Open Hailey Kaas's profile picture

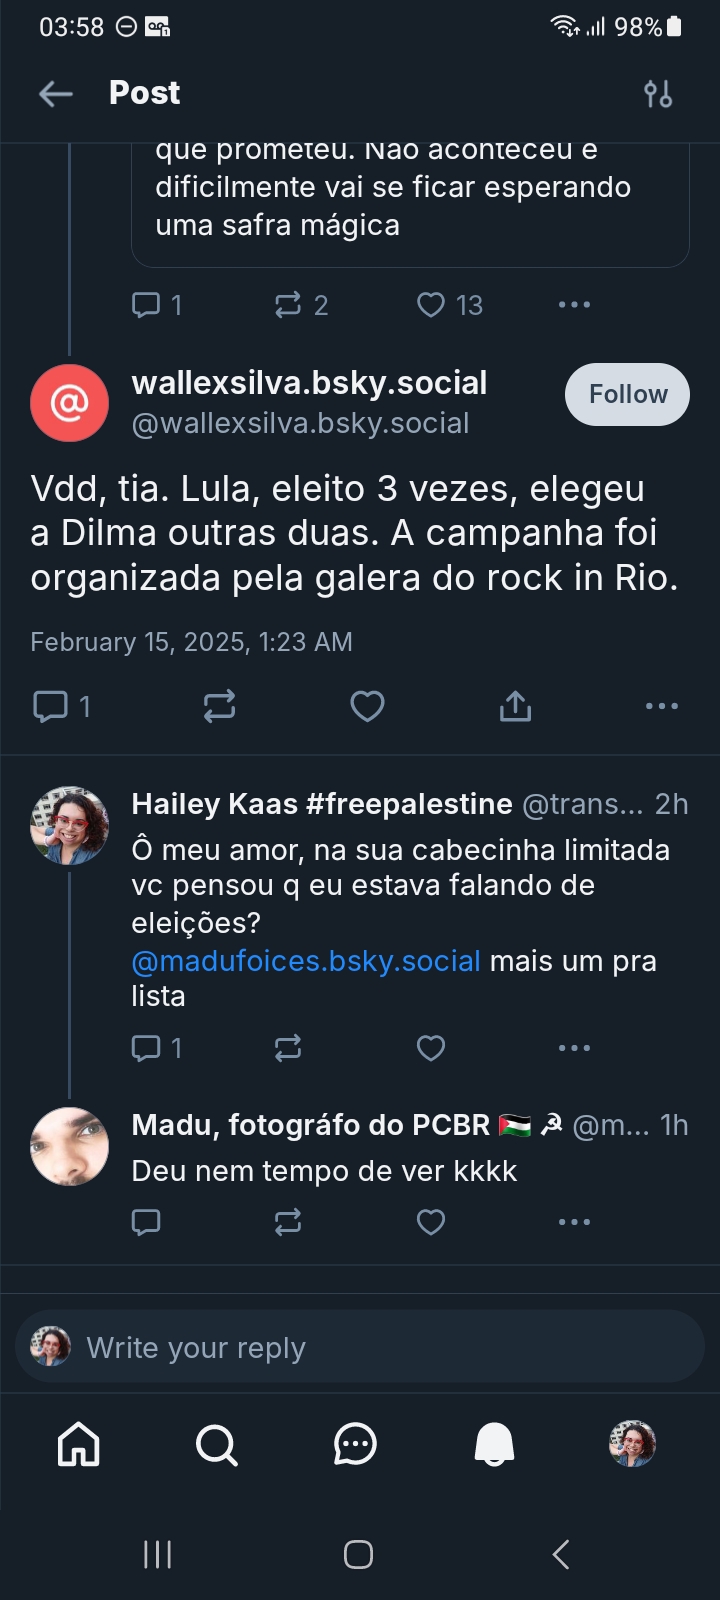click(69, 825)
